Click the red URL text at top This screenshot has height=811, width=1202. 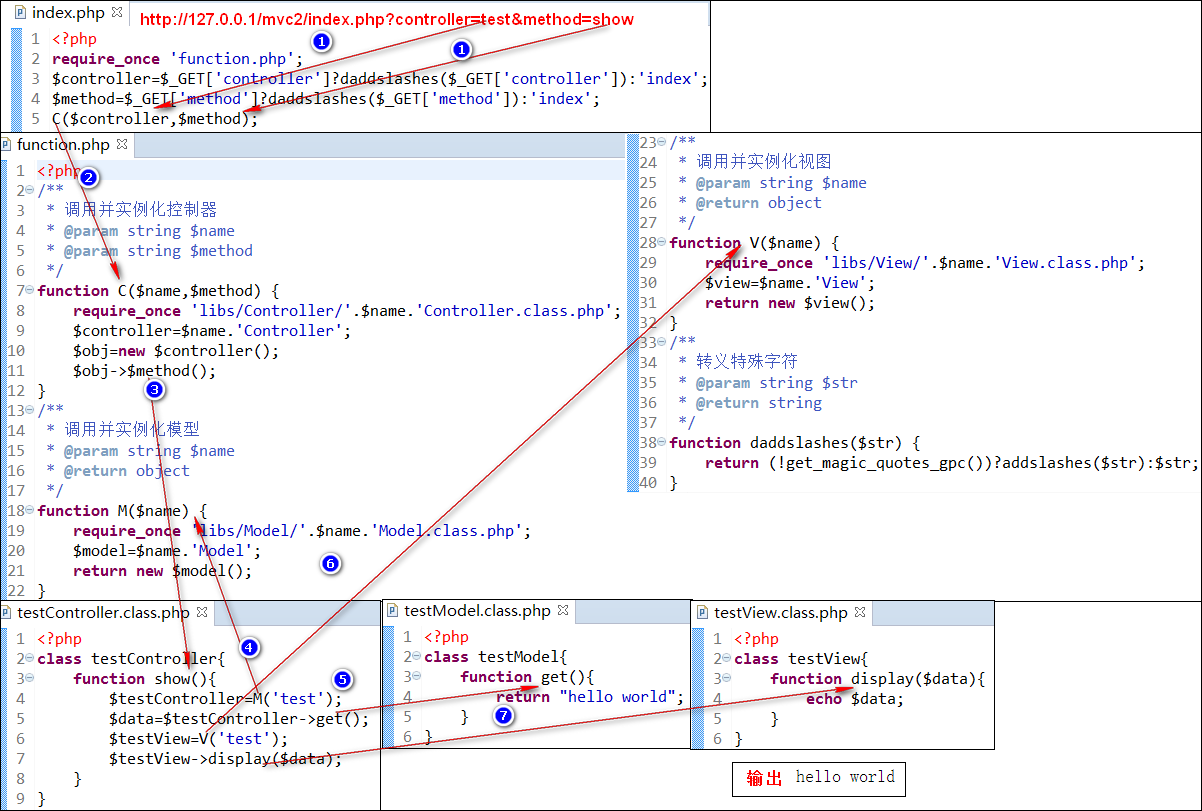387,19
